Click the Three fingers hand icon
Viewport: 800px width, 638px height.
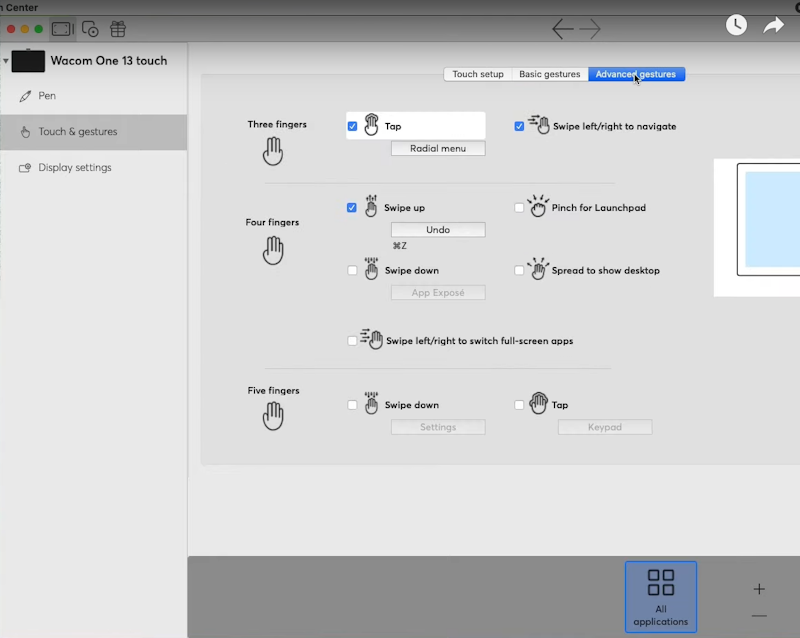point(273,151)
